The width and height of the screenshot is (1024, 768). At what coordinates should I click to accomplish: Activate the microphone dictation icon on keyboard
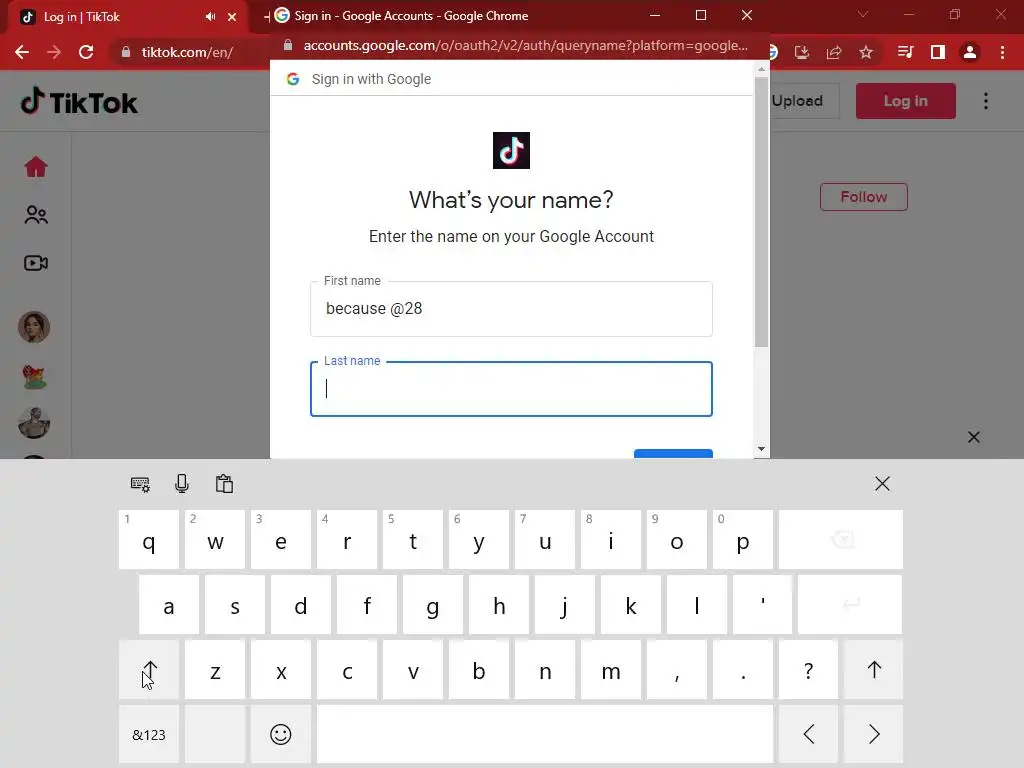click(x=182, y=484)
